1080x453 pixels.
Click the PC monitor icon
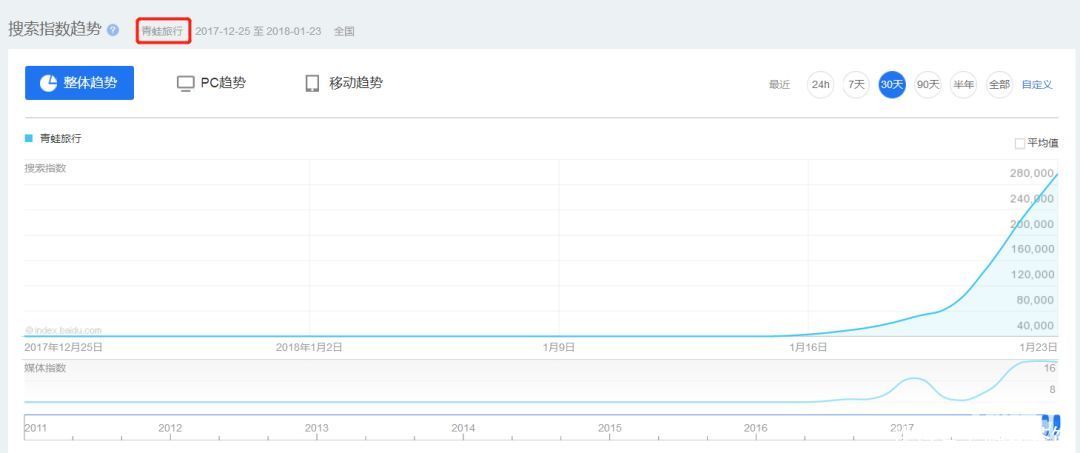(x=185, y=84)
